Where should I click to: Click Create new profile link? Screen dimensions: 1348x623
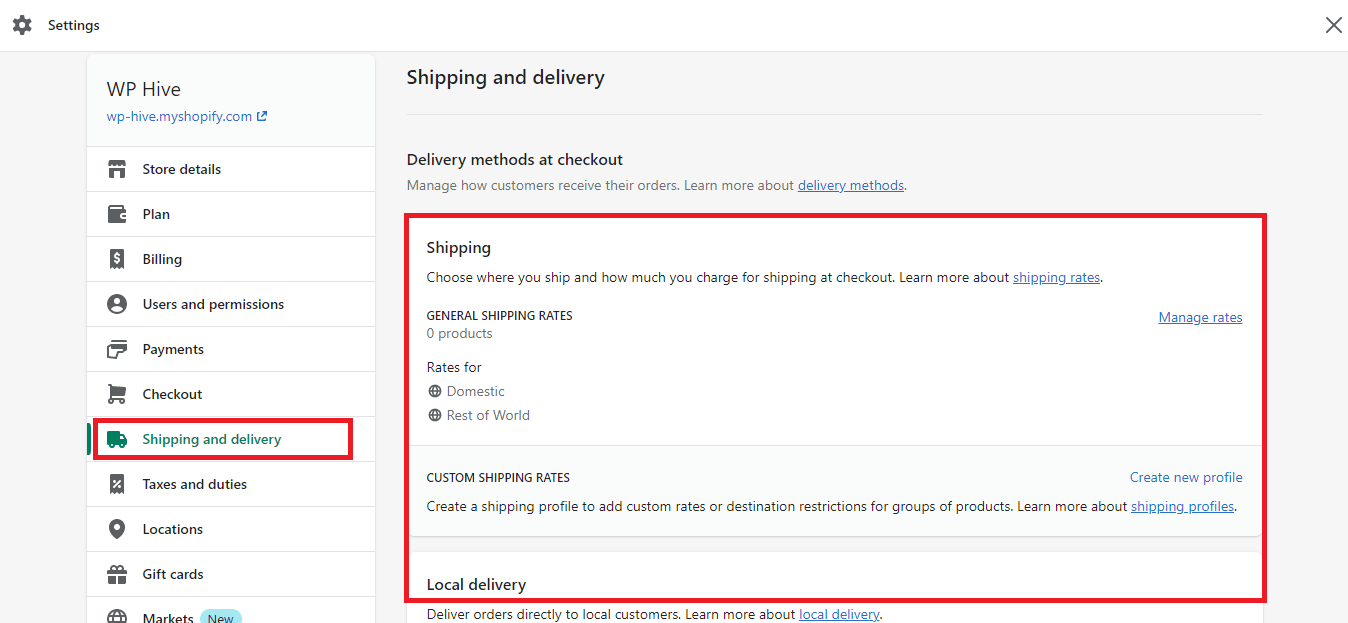point(1186,477)
